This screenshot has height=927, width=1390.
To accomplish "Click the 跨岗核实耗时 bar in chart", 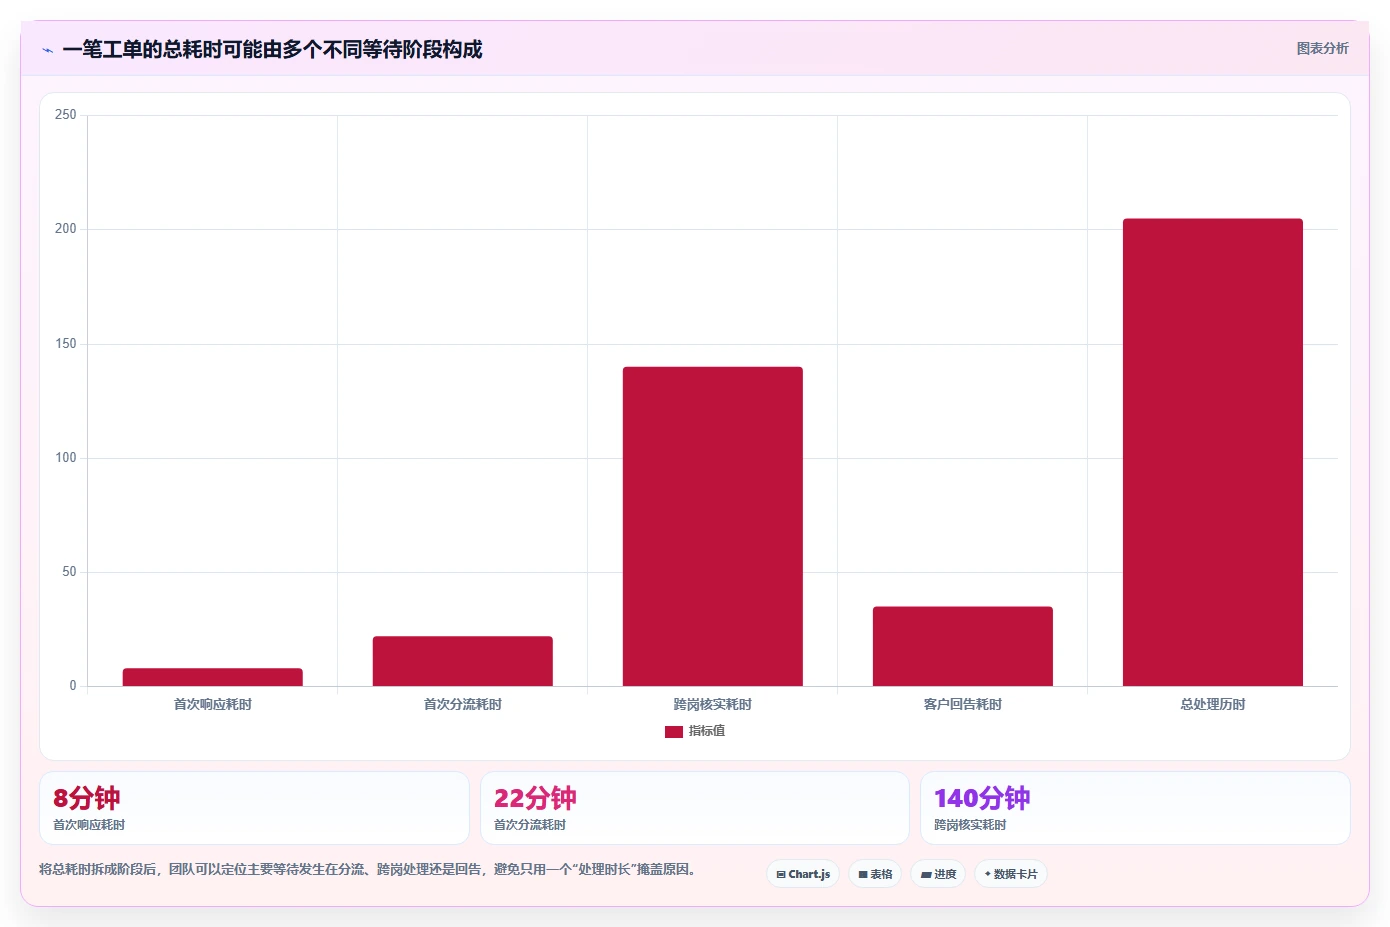I will click(x=713, y=526).
